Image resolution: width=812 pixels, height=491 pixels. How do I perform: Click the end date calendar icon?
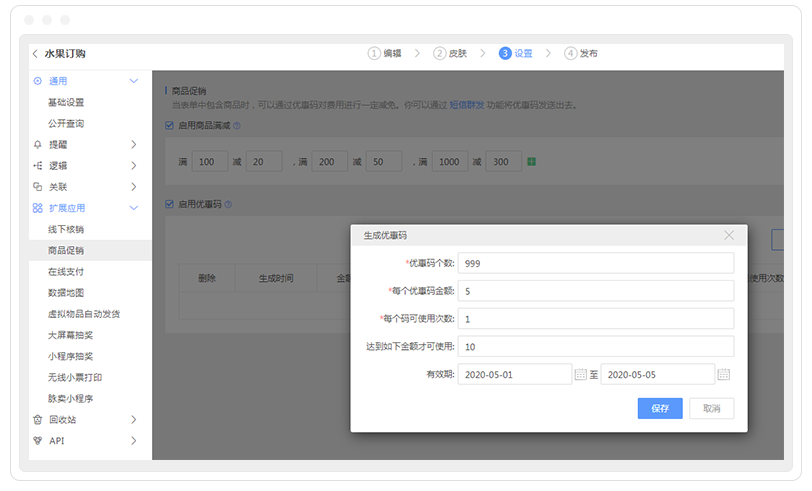click(723, 374)
